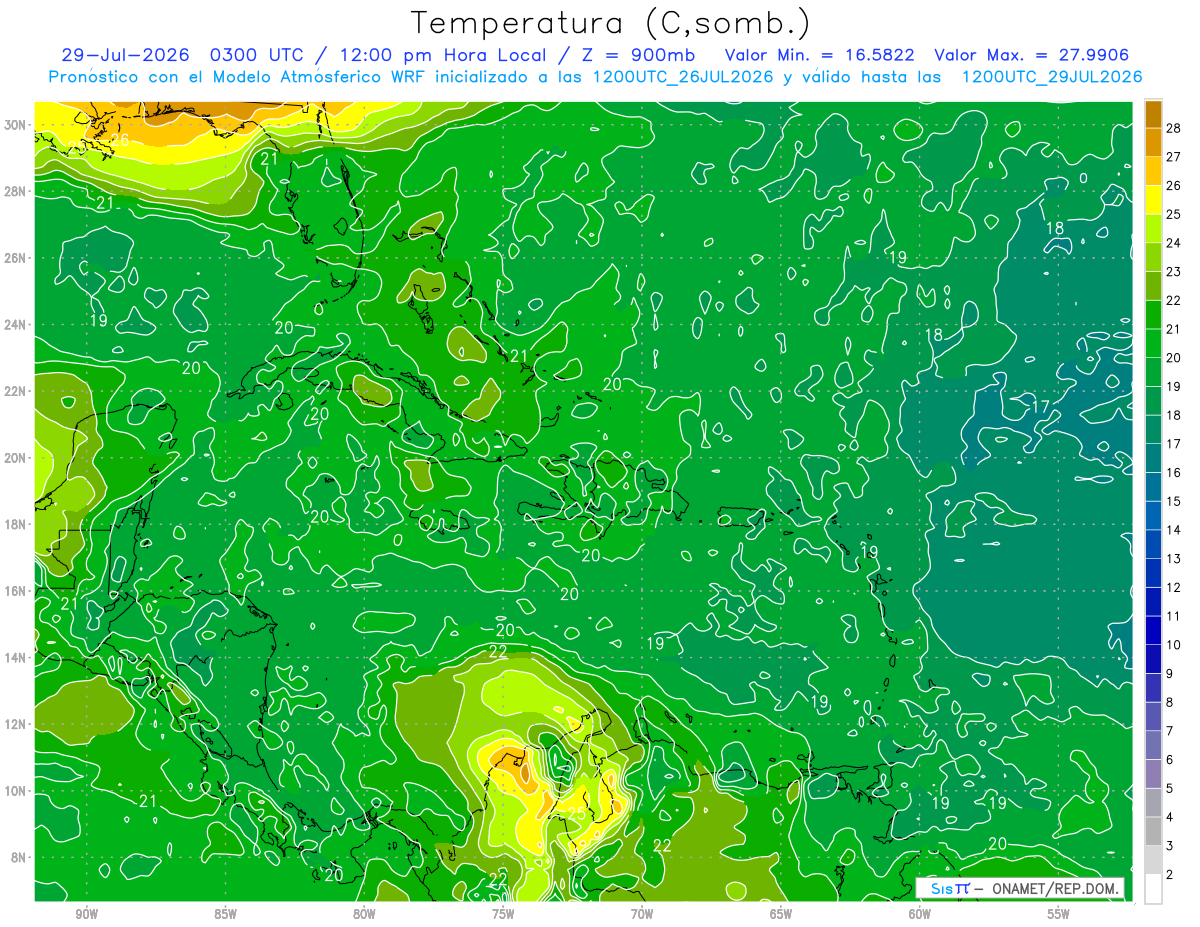Click the "60W" longitude axis label
This screenshot has height=927, width=1200.
[920, 914]
